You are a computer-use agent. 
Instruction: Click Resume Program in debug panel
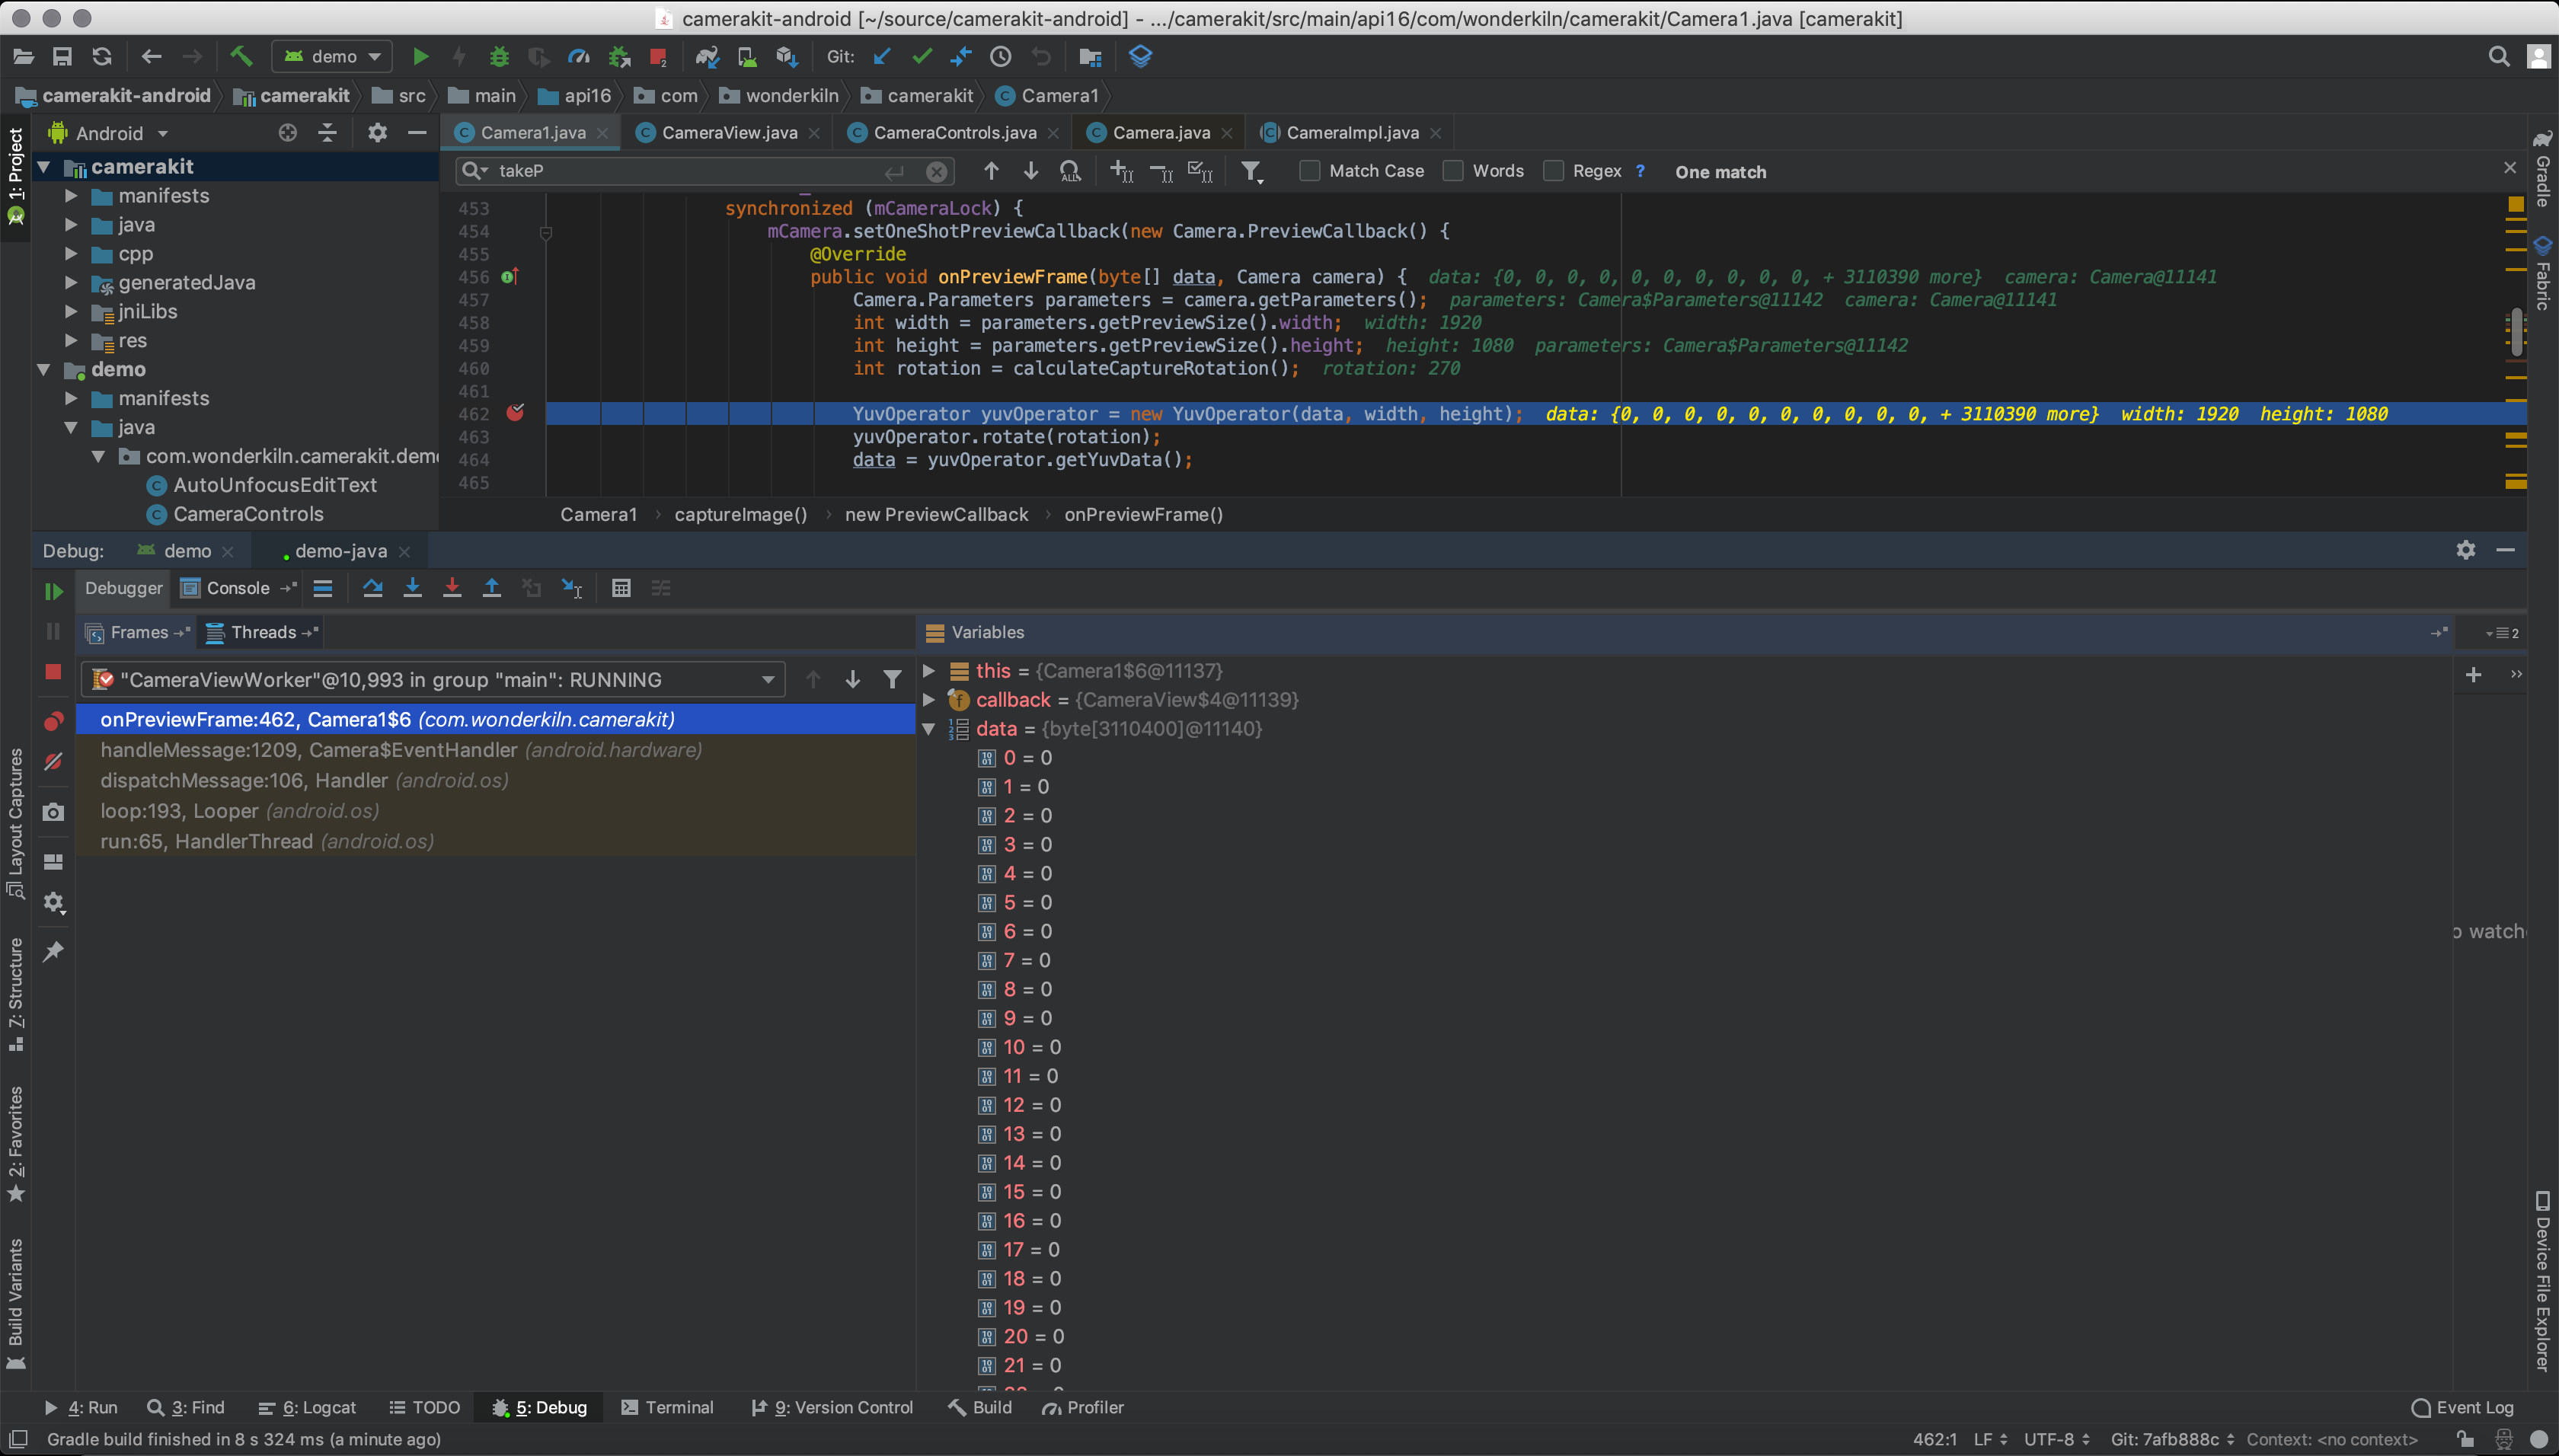(x=54, y=591)
